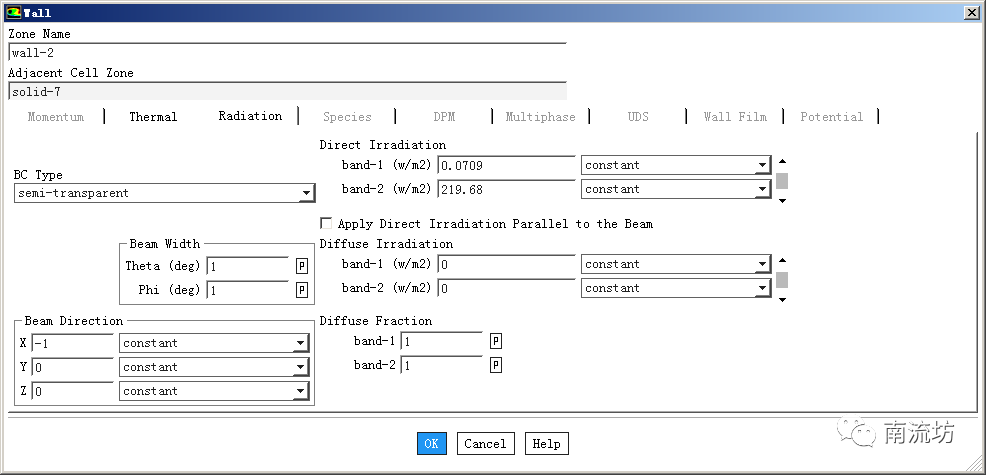Select the Radiation tab
The image size is (986, 475).
click(250, 116)
